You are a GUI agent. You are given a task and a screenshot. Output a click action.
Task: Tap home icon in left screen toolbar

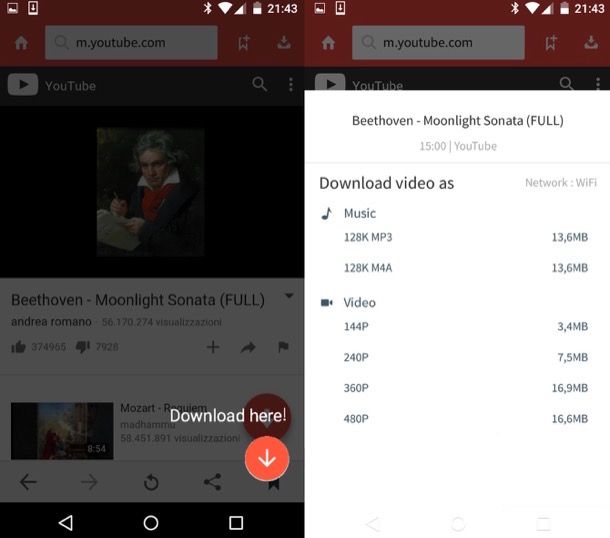21,43
